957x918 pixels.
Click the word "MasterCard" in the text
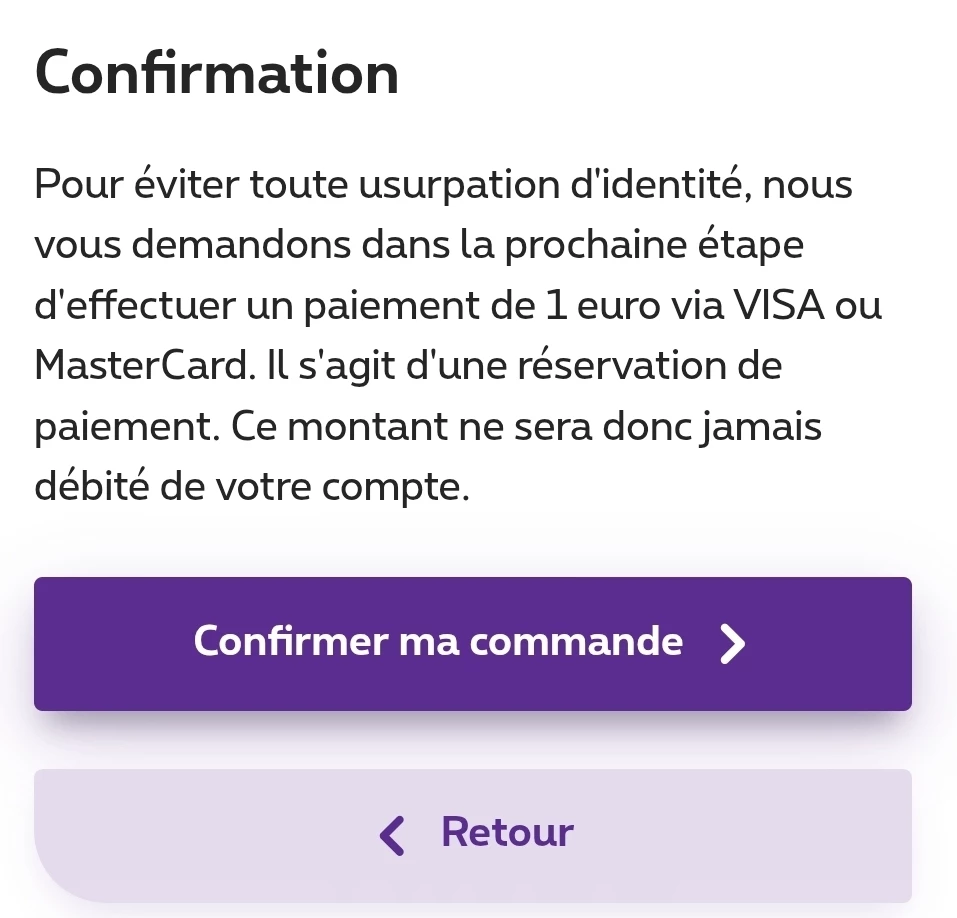(x=139, y=366)
